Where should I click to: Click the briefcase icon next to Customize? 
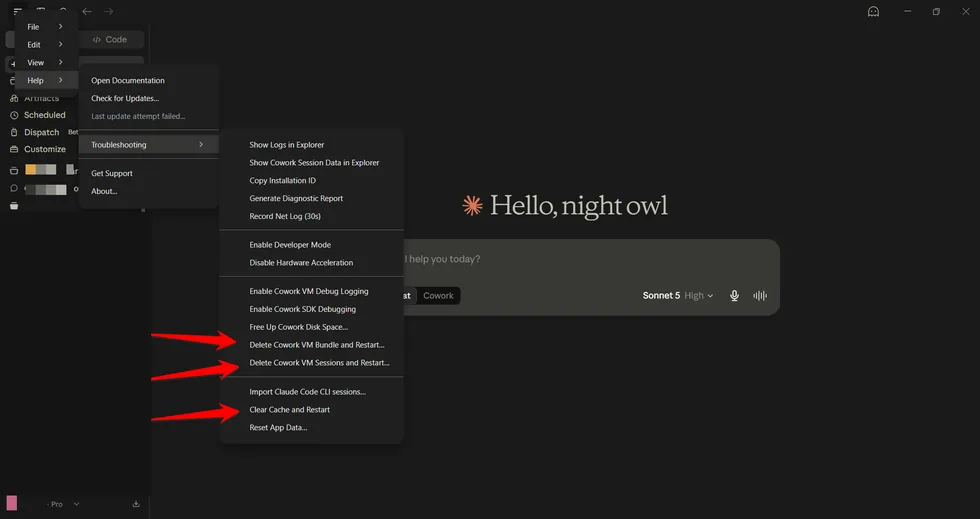(x=14, y=149)
